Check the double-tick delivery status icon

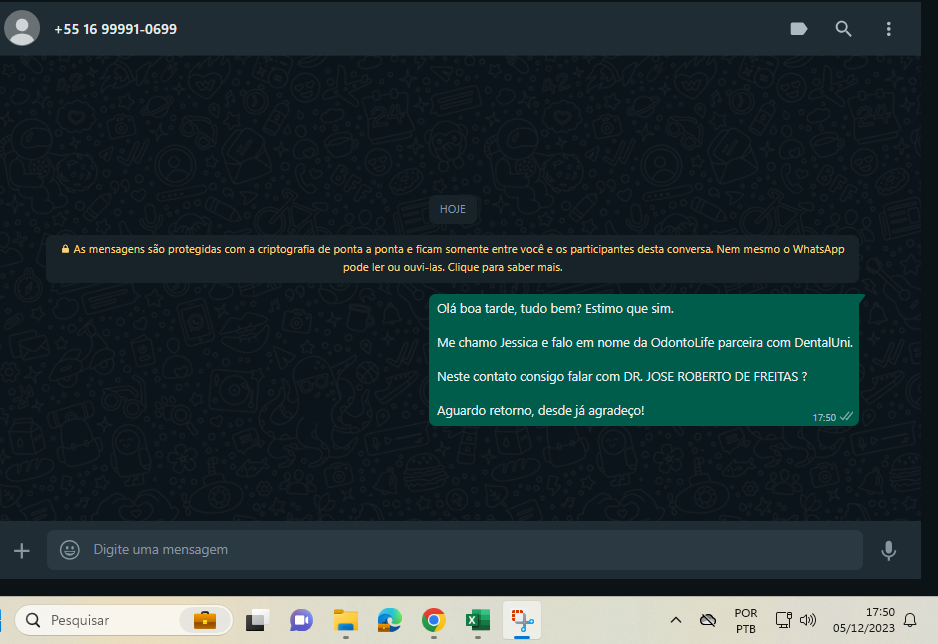[846, 417]
